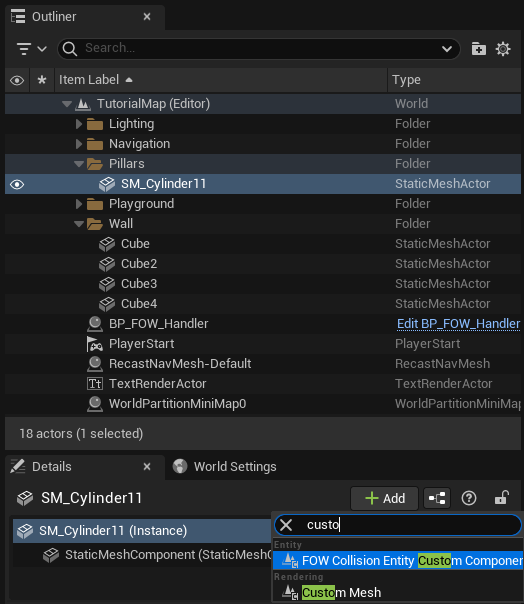The height and width of the screenshot is (604, 524).
Task: Sort by the Item Label column header
Action: [220, 80]
